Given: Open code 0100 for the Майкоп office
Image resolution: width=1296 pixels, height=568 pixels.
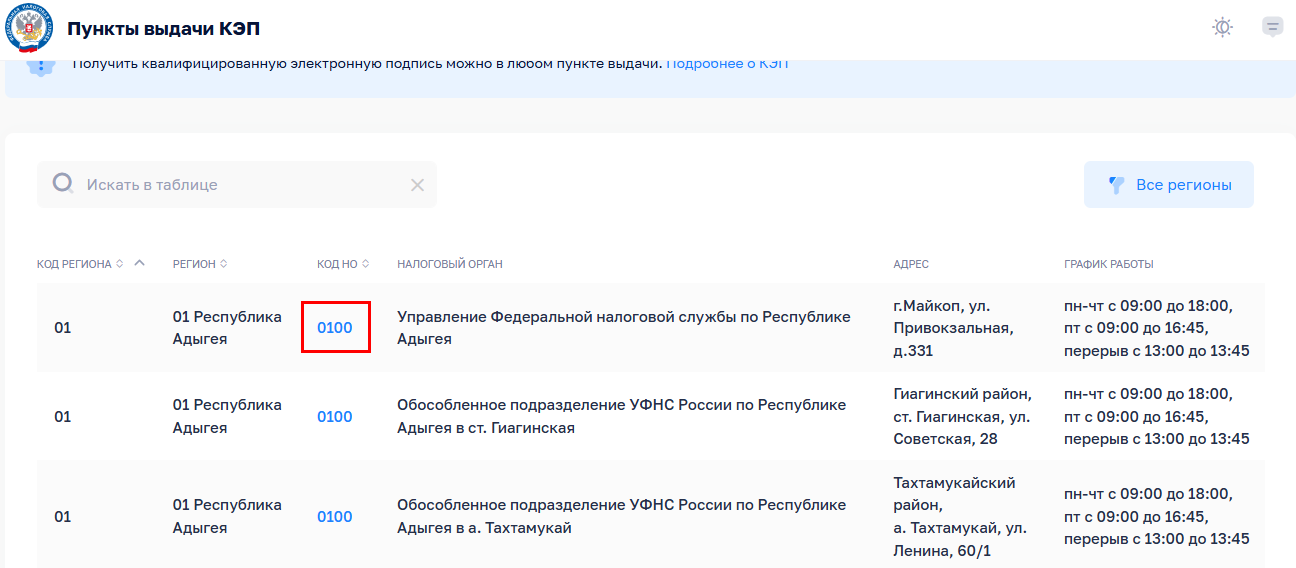Looking at the screenshot, I should point(335,327).
